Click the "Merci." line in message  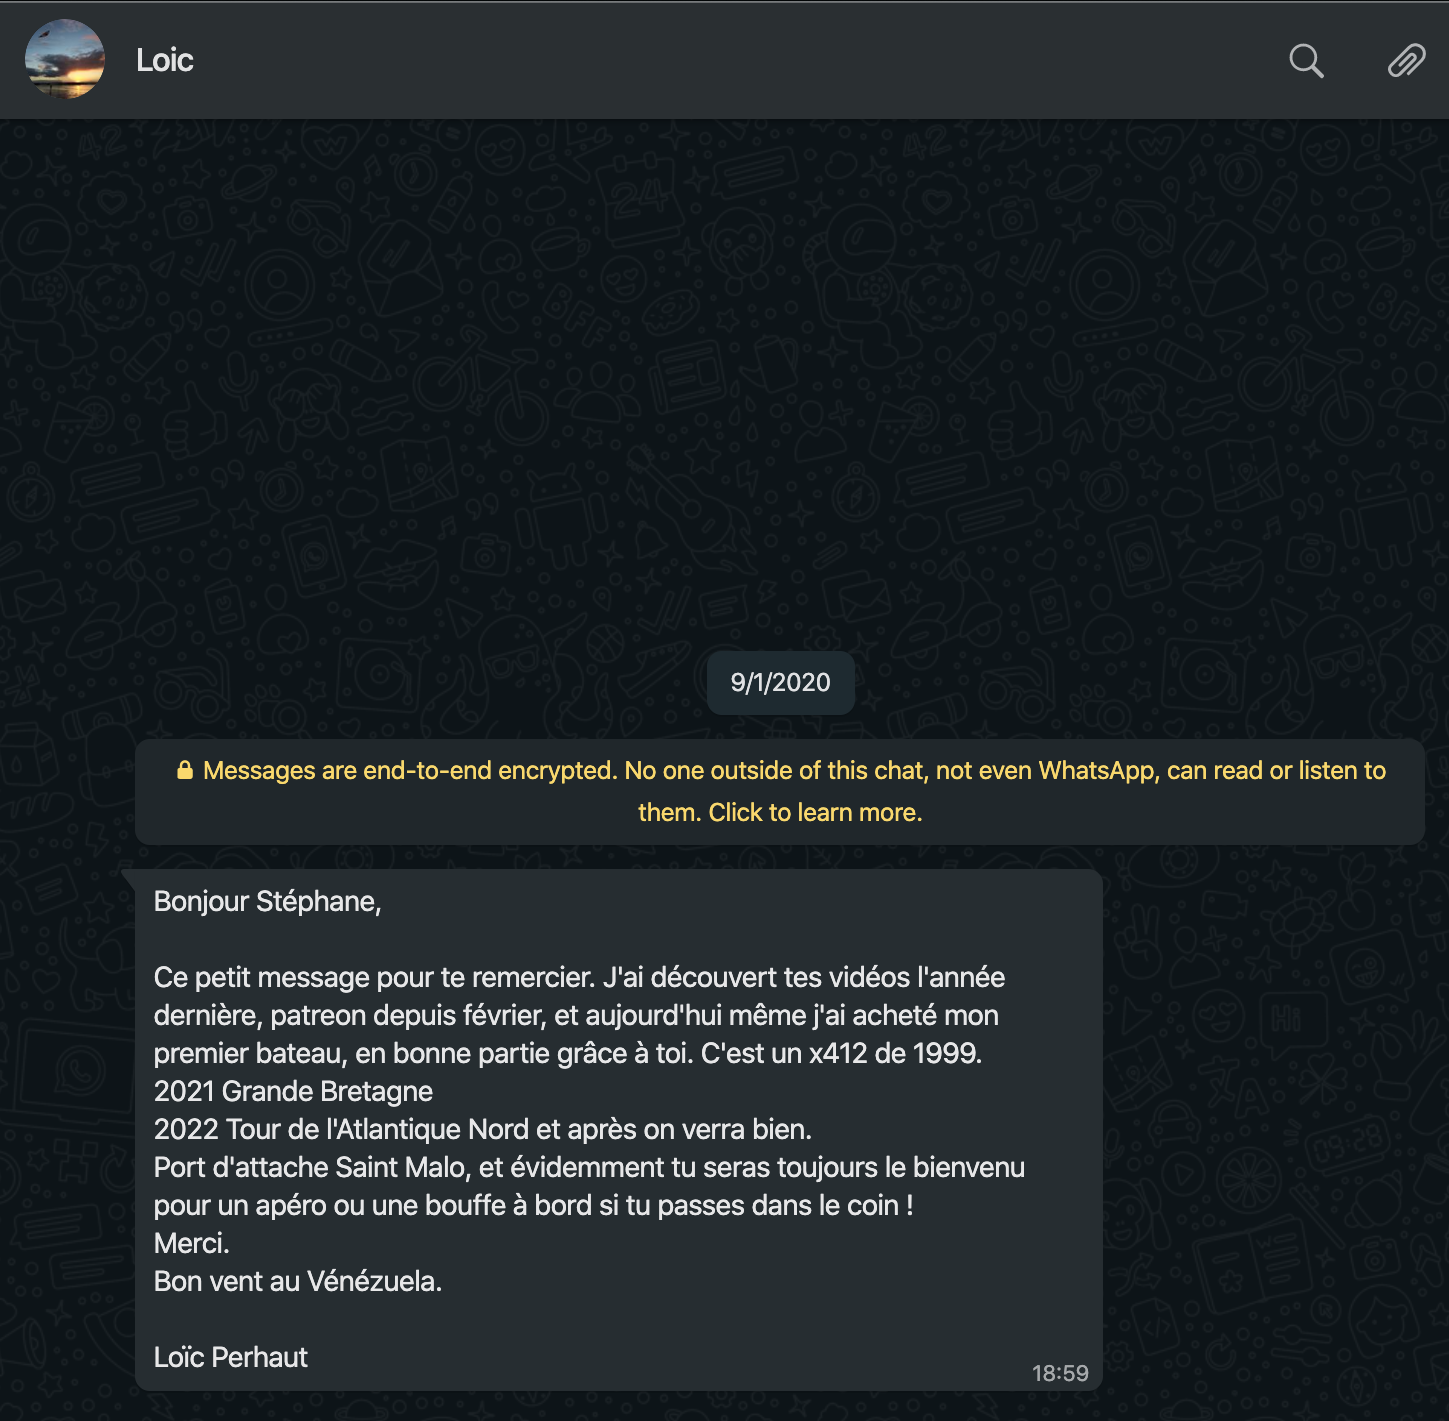[192, 1243]
